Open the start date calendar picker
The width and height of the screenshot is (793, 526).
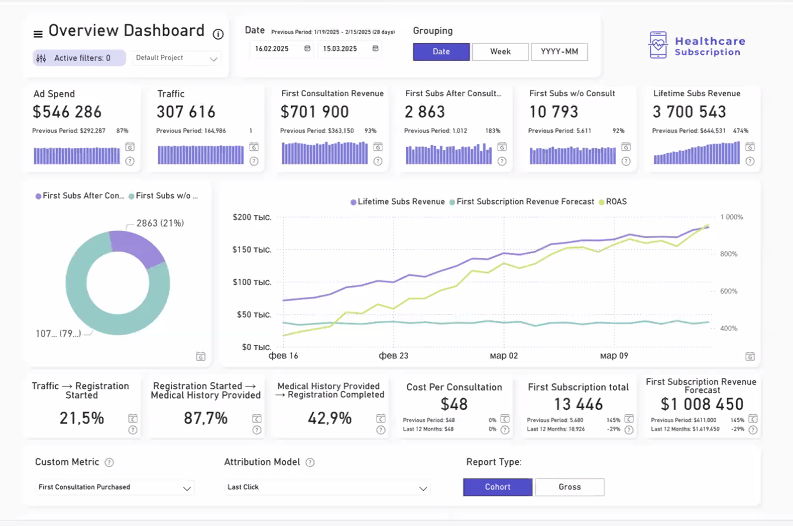tap(307, 48)
